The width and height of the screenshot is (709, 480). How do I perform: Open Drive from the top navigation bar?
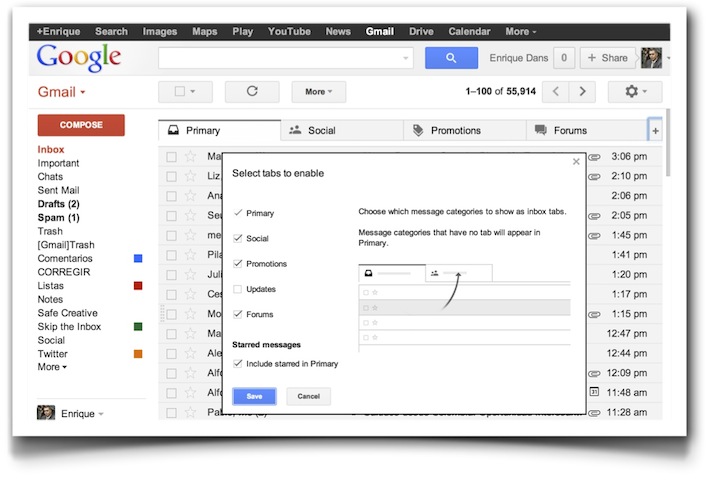click(x=421, y=31)
